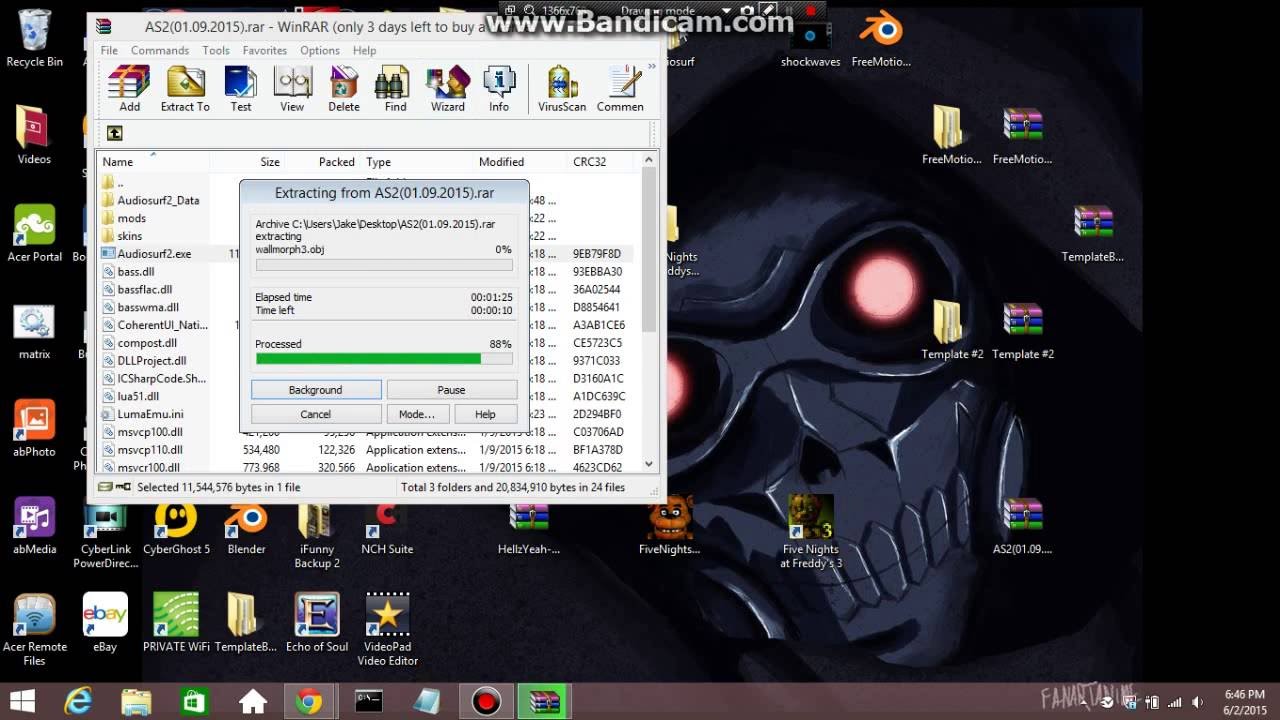1280x720 pixels.
Task: Open the Tools menu in WinRAR
Action: (x=216, y=50)
